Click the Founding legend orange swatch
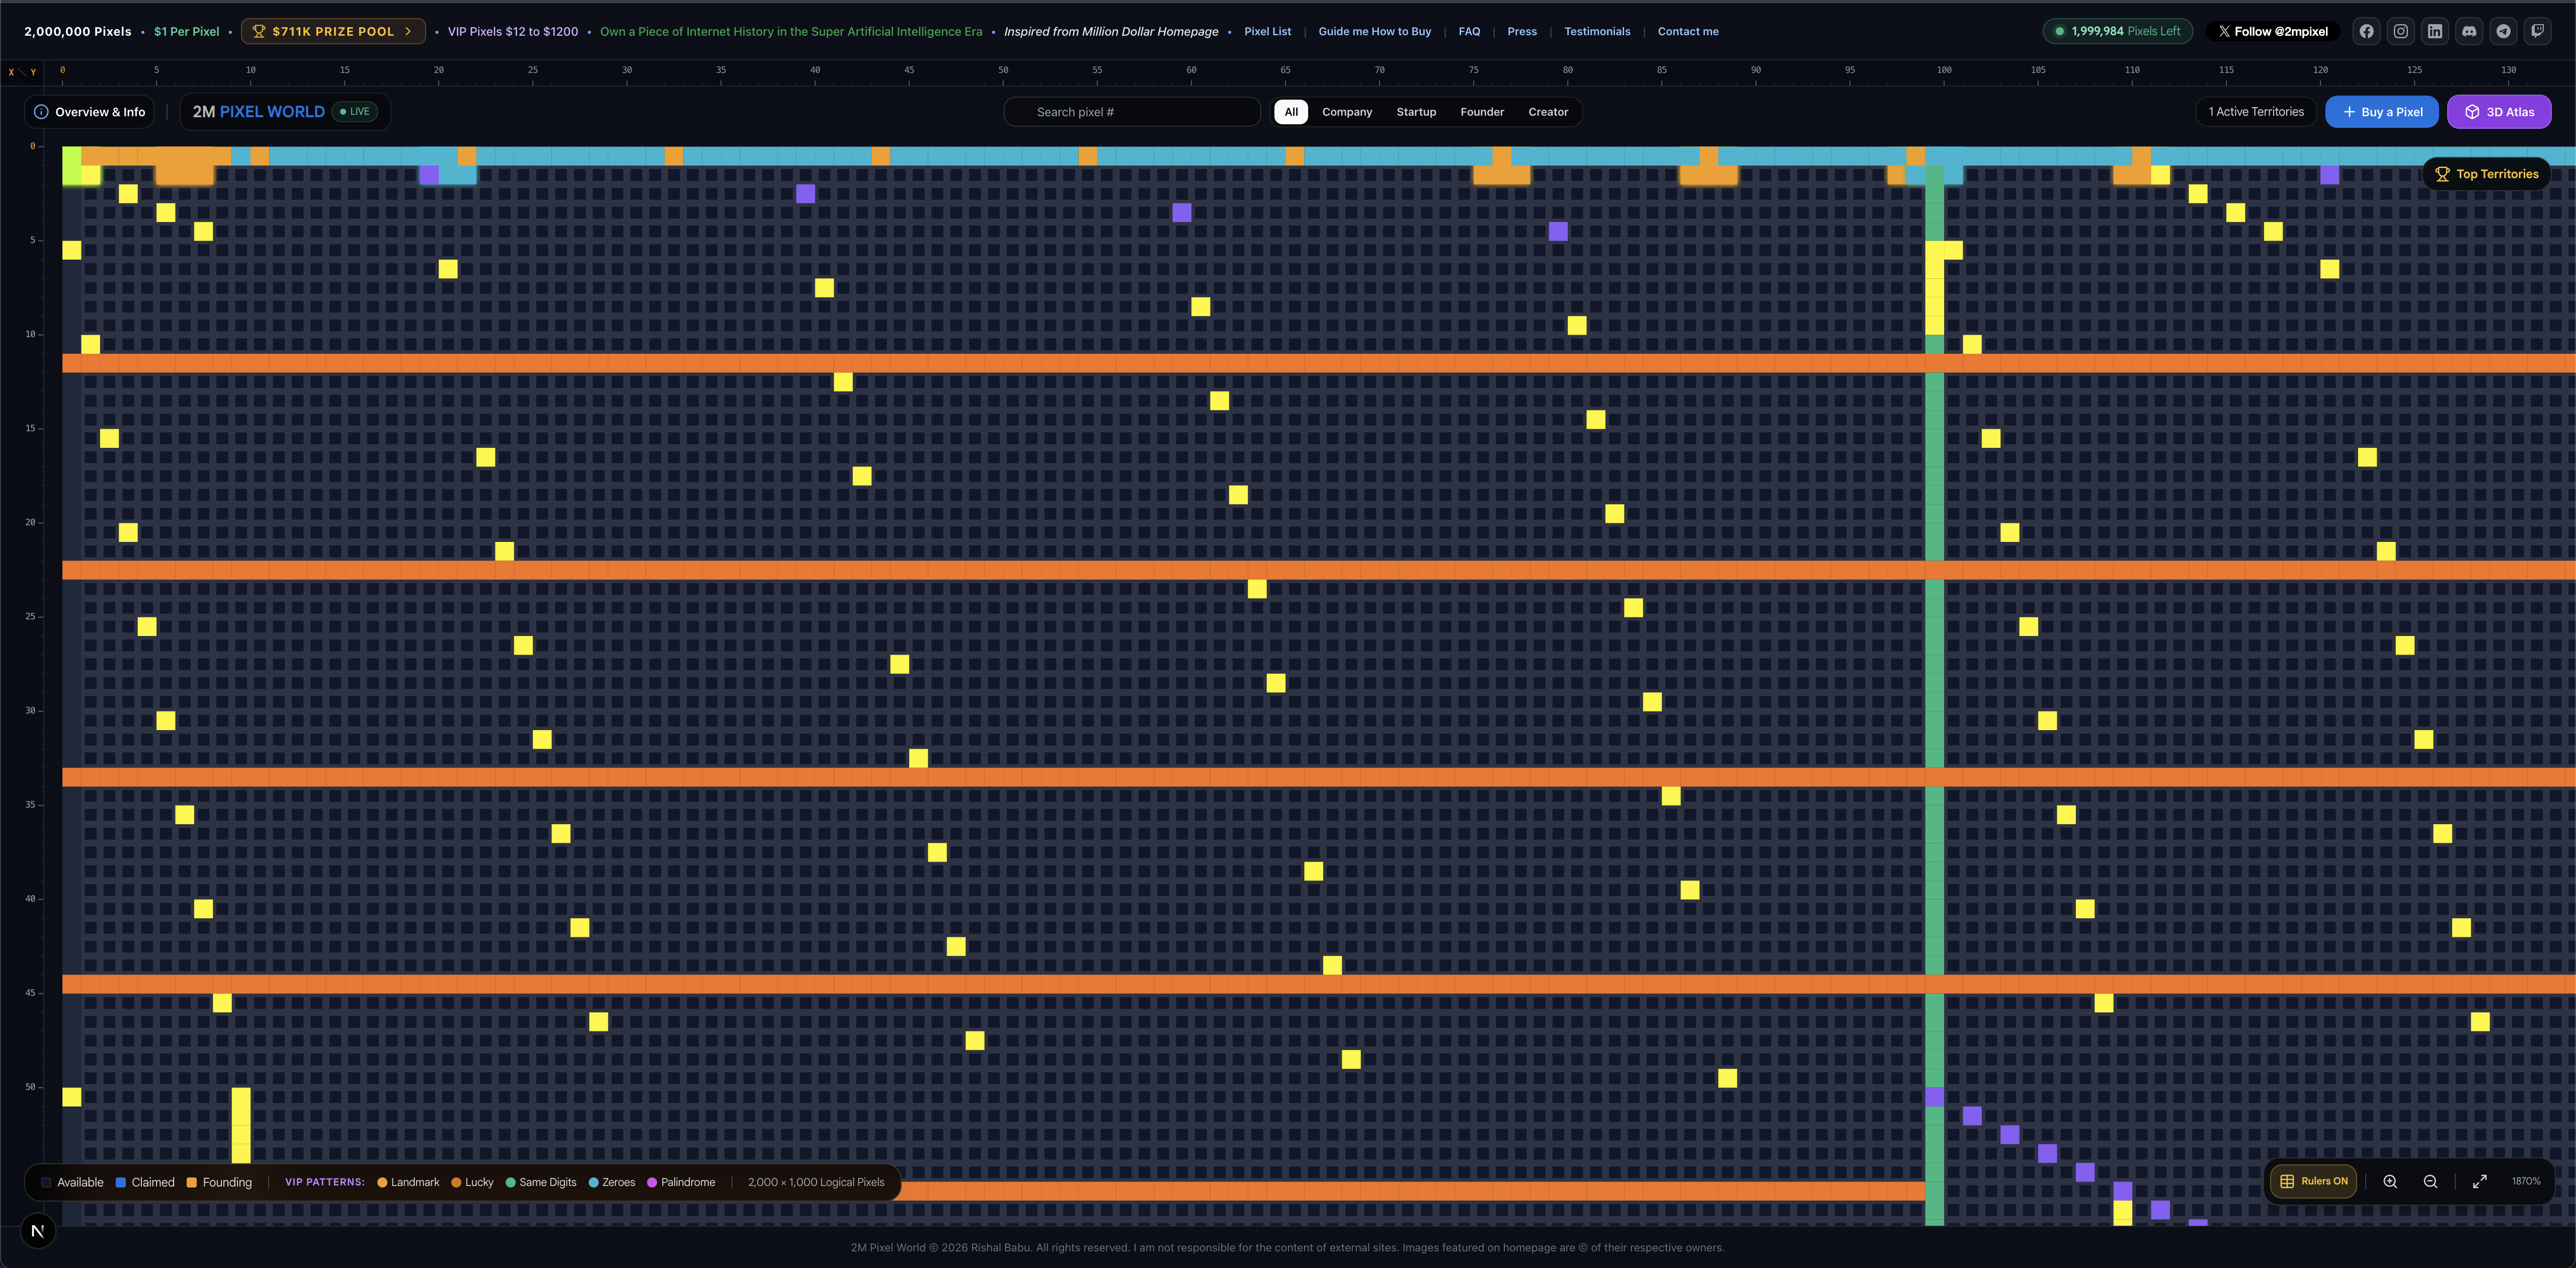Screen dimensions: 2576x1268 coord(191,1182)
